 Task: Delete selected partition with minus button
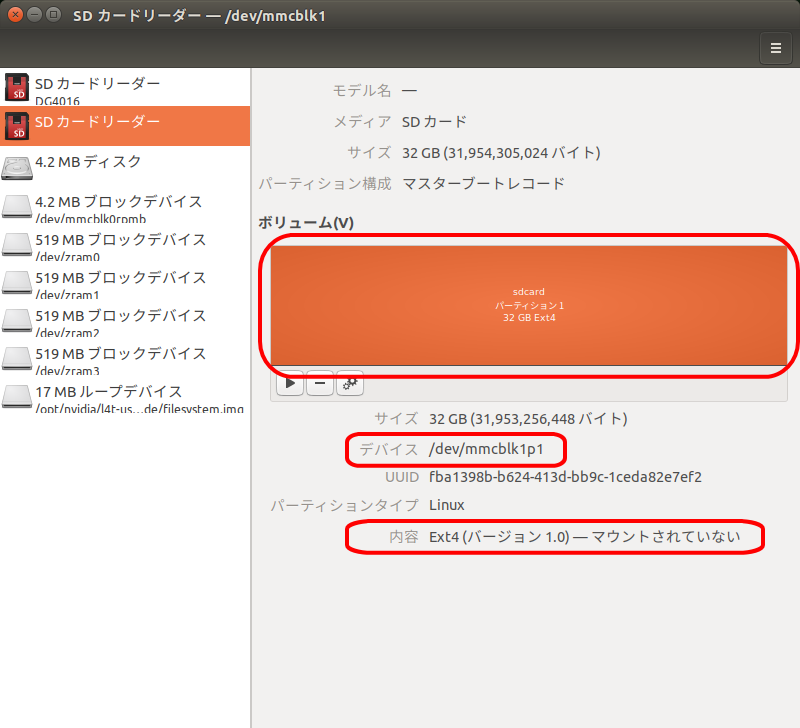(x=320, y=383)
